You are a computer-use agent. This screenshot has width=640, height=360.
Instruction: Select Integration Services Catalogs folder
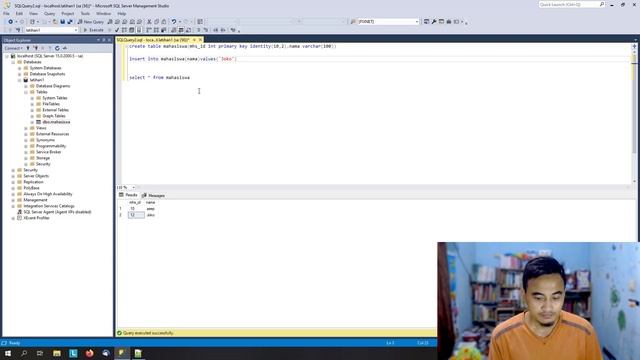coord(49,206)
